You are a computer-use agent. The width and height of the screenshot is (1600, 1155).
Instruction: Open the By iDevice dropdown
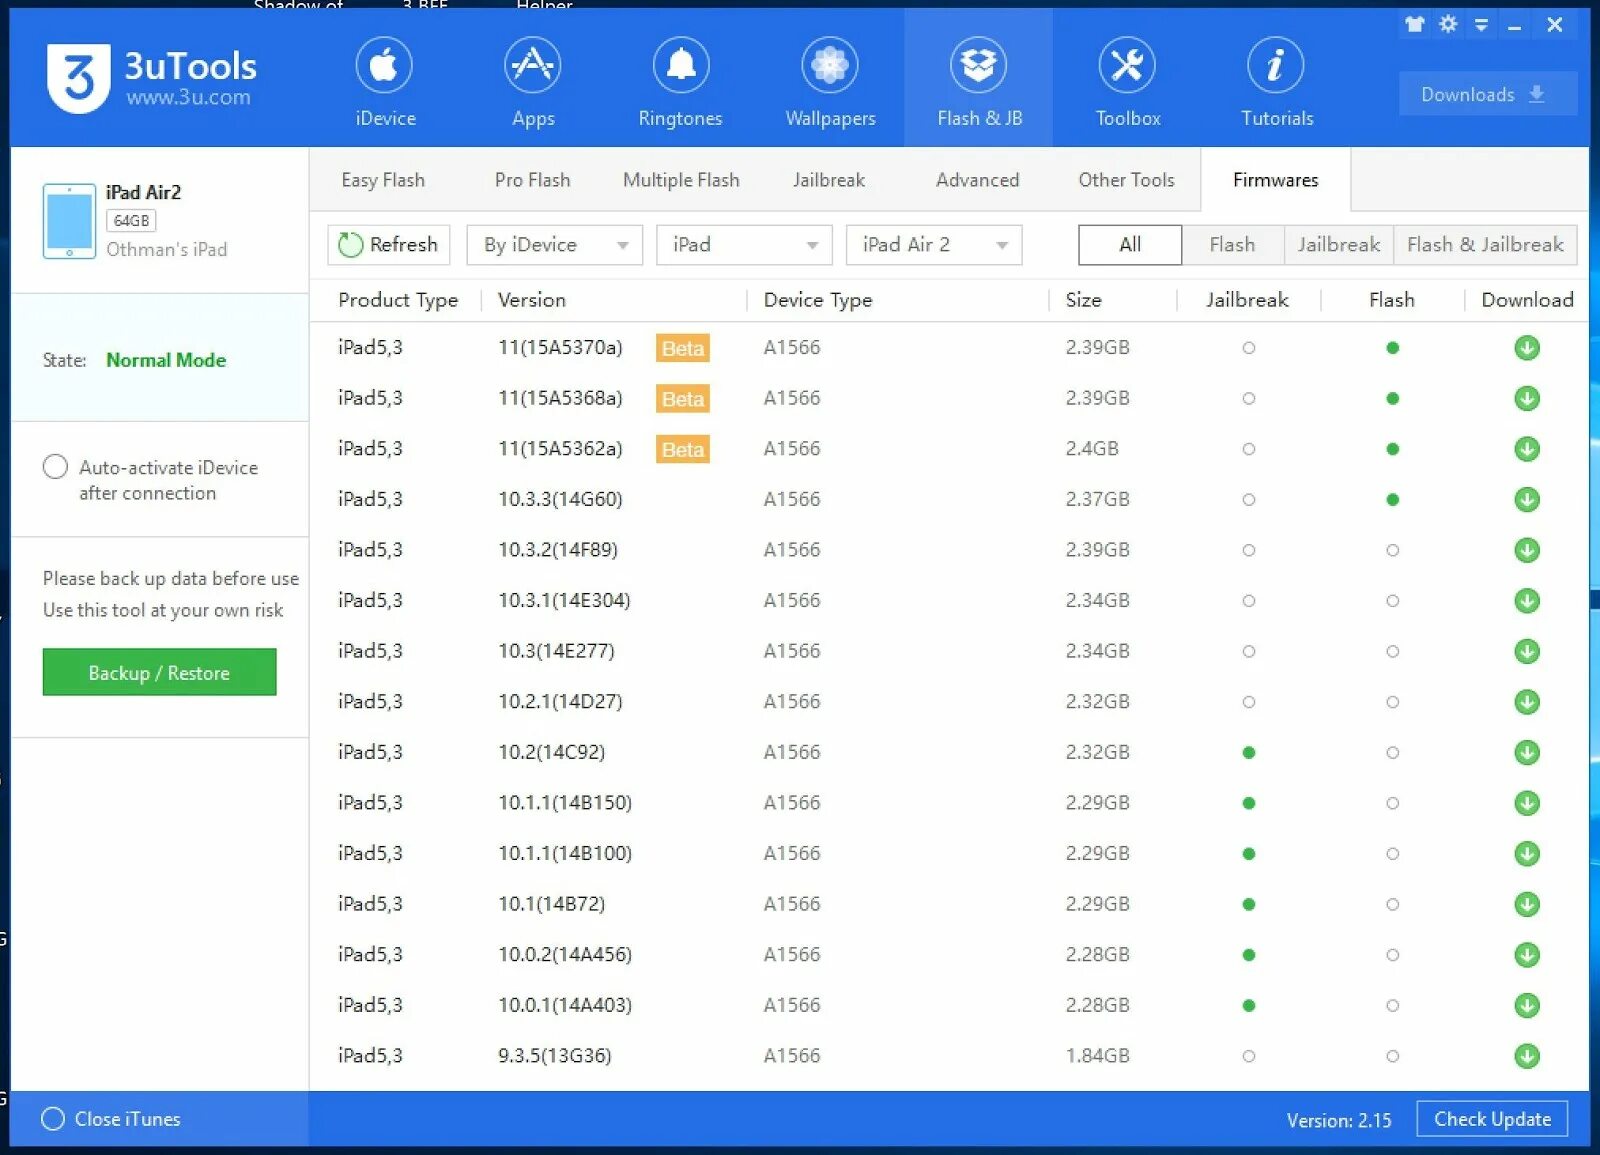554,245
